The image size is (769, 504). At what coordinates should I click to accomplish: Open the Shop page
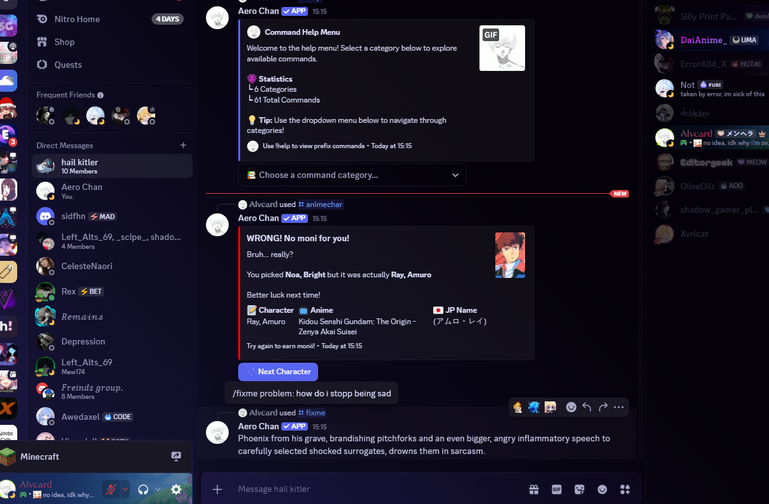click(x=64, y=42)
